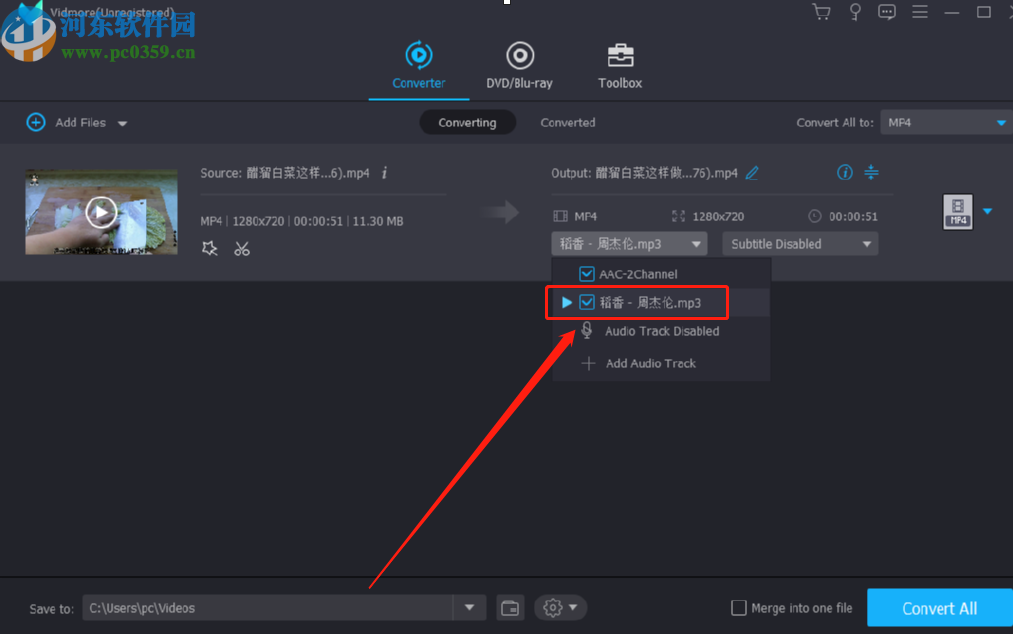The height and width of the screenshot is (634, 1013).
Task: Play the video thumbnail preview
Action: pyautogui.click(x=101, y=211)
